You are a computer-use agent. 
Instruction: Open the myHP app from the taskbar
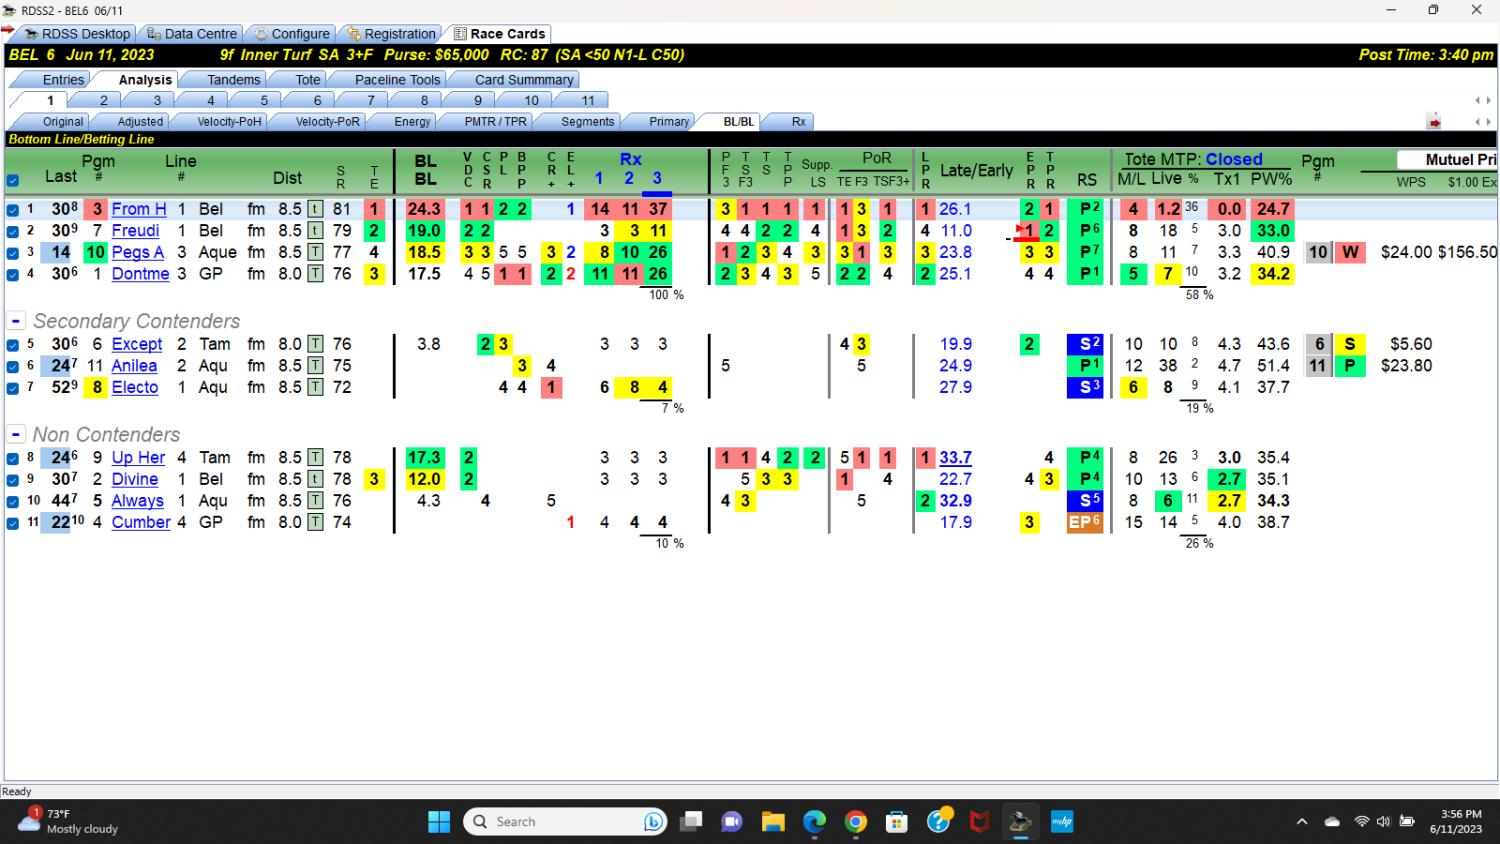[1061, 822]
